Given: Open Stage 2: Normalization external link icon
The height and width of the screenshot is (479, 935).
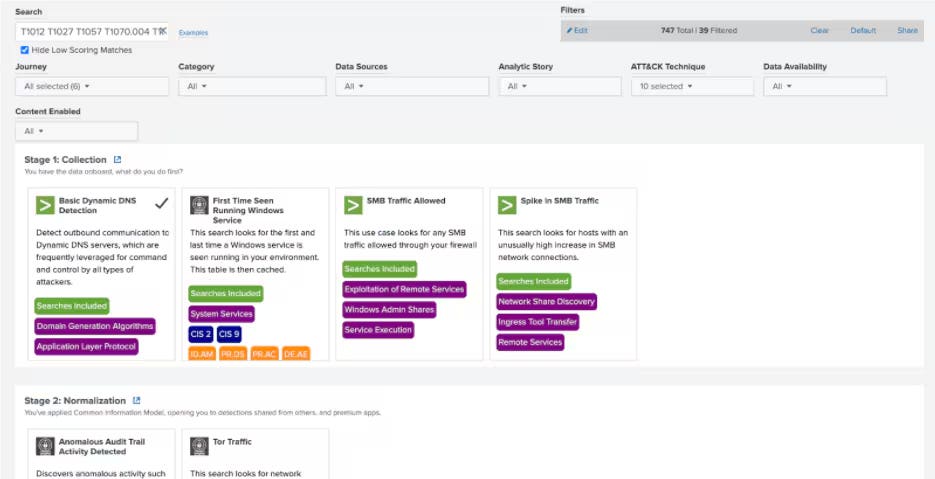Looking at the screenshot, I should 137,401.
